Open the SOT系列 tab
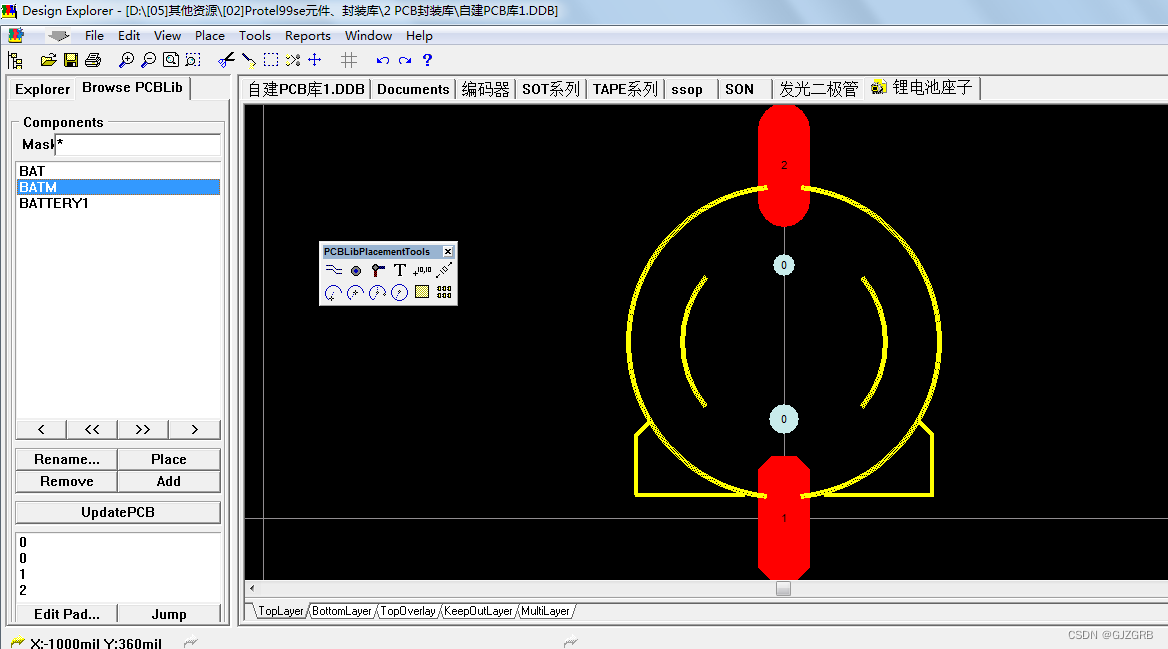This screenshot has width=1168, height=649. click(x=550, y=89)
